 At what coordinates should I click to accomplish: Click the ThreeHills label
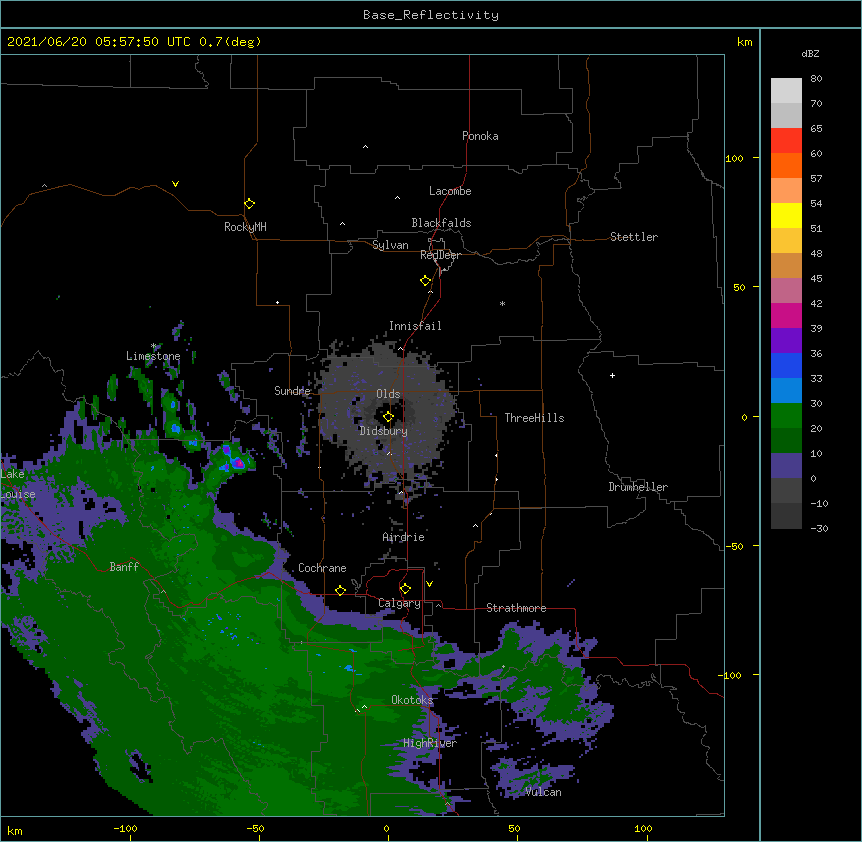click(534, 418)
